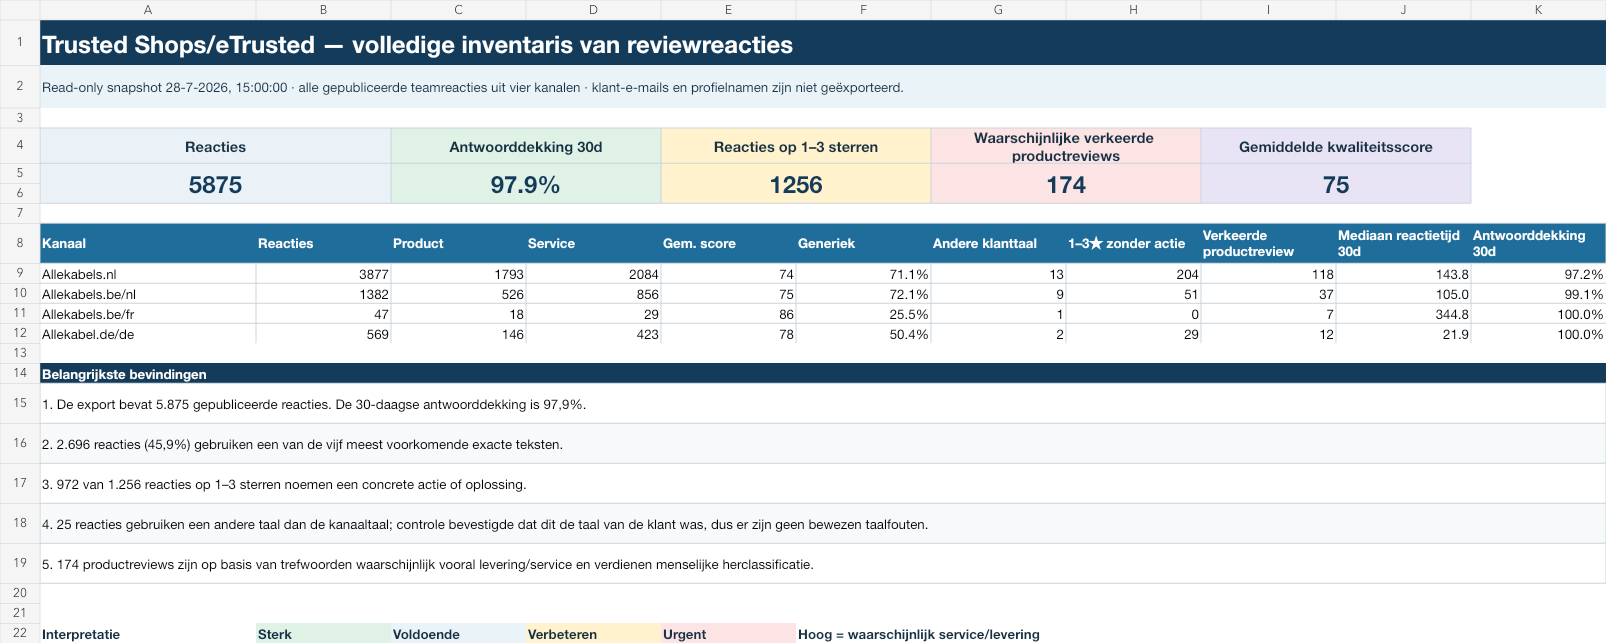Screen dimensions: 1606x643
Task: Select service value 2084
Action: (593, 274)
